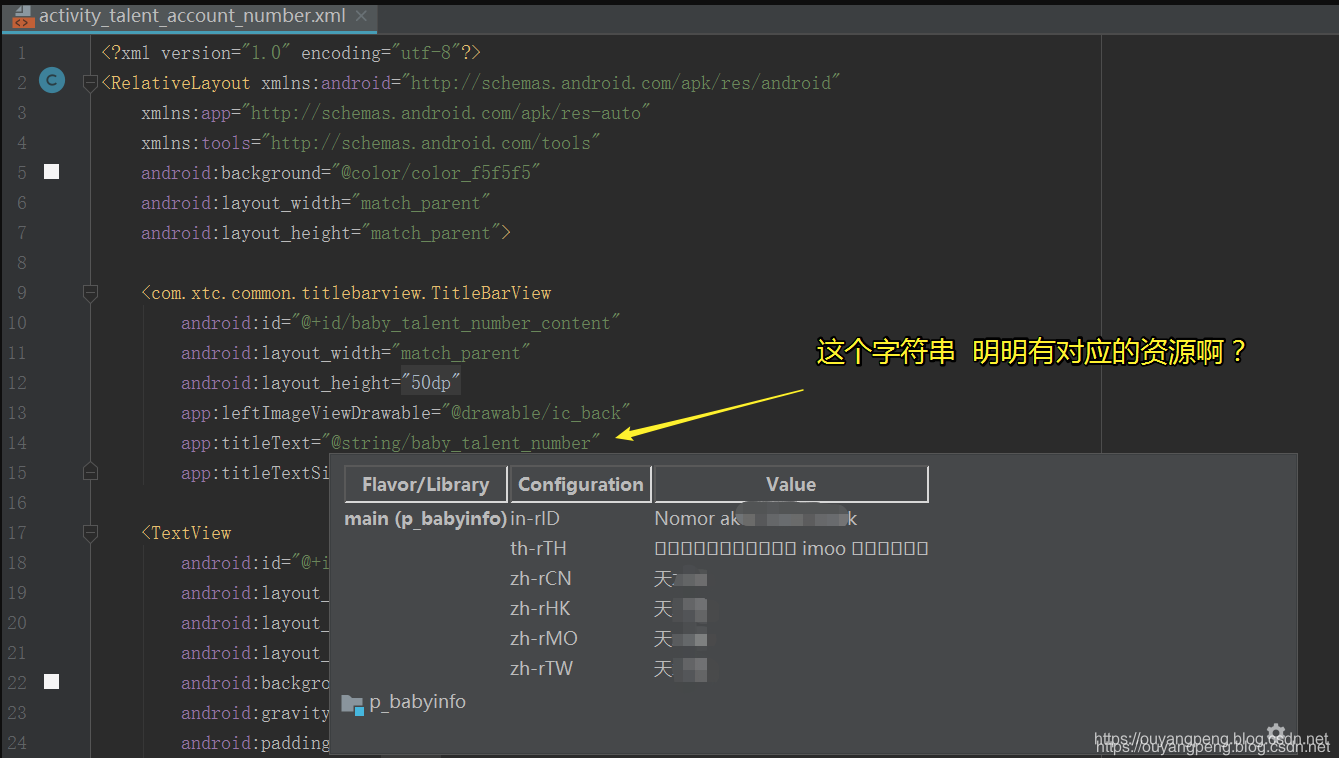Click android:padding attribute on line 24
The width and height of the screenshot is (1339, 758).
(255, 742)
